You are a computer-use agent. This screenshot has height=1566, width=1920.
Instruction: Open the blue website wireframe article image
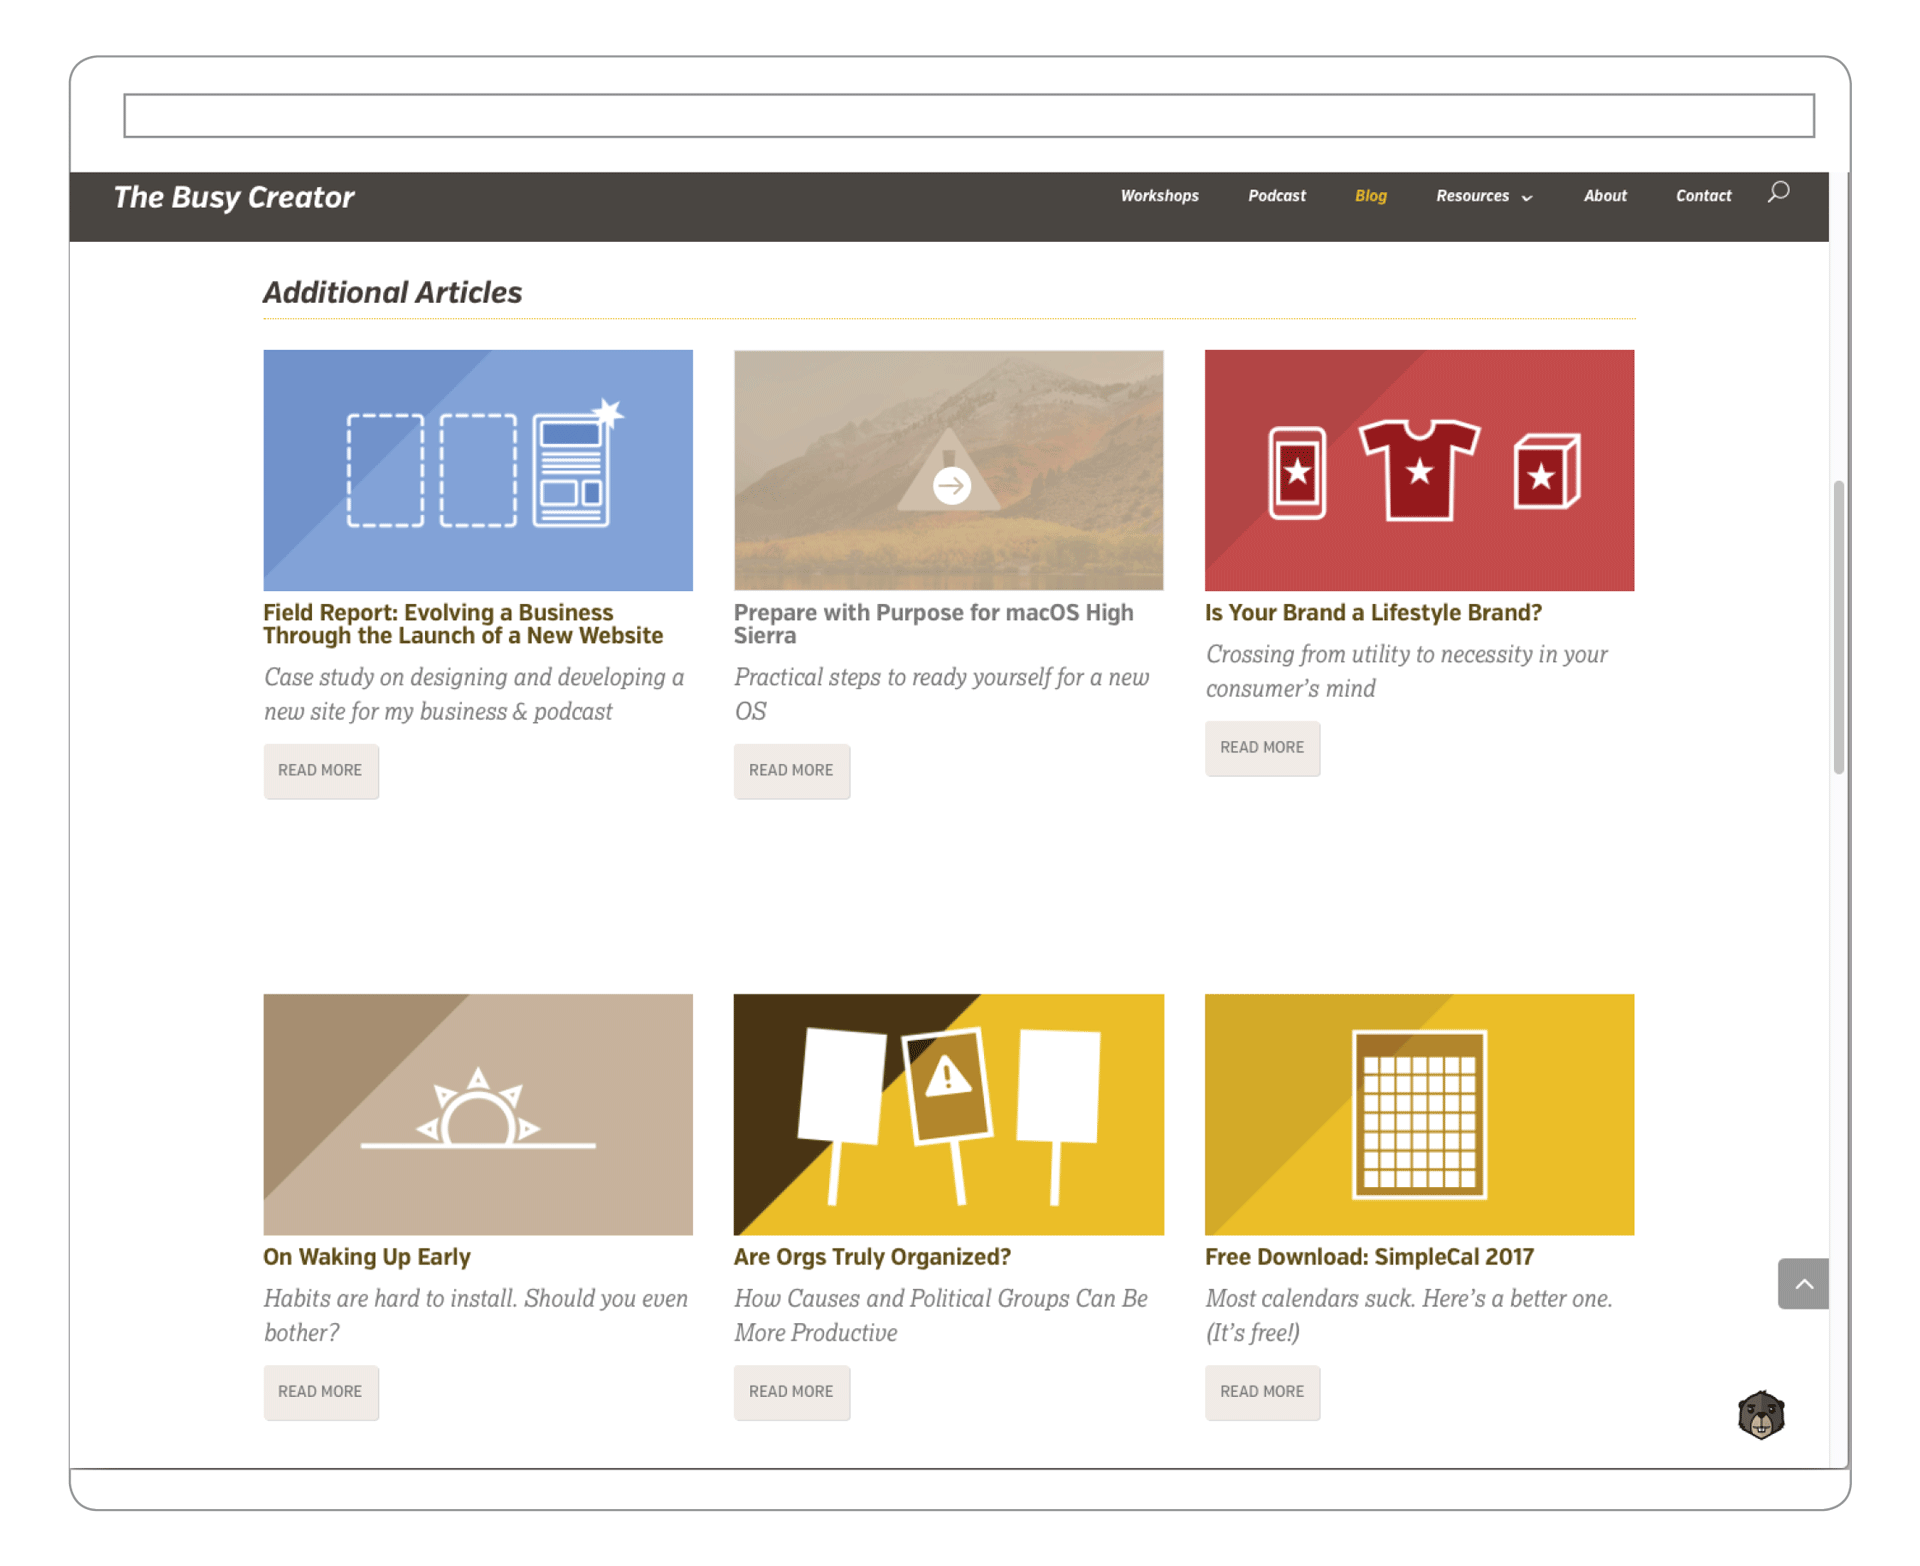(x=478, y=470)
